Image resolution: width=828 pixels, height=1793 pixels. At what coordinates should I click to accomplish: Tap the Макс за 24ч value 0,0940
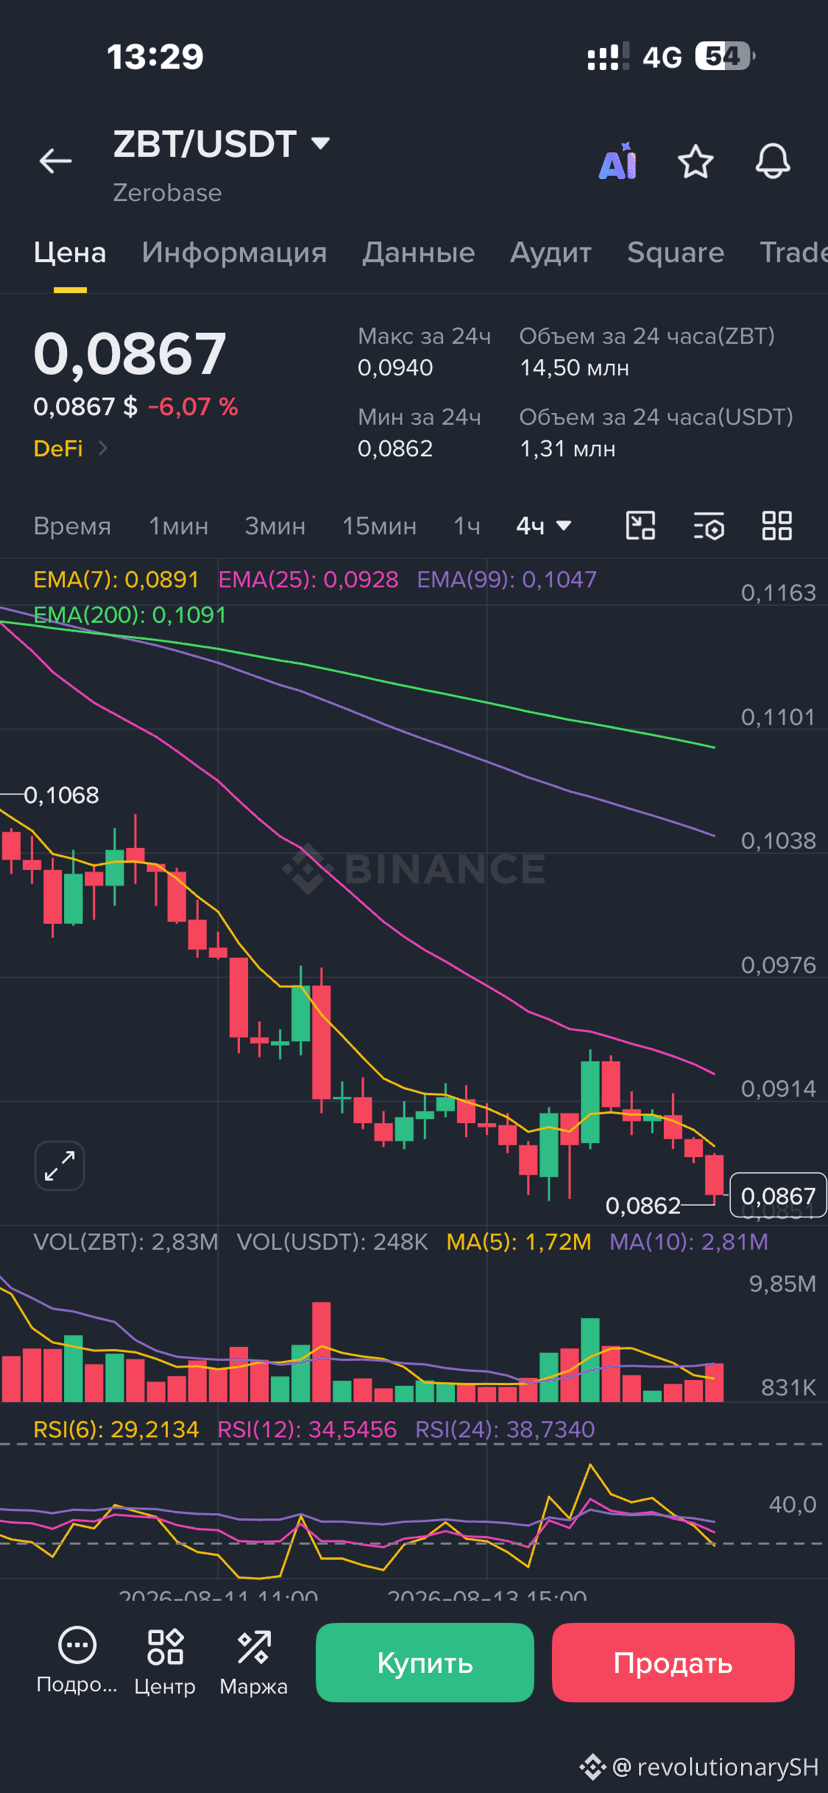point(395,368)
